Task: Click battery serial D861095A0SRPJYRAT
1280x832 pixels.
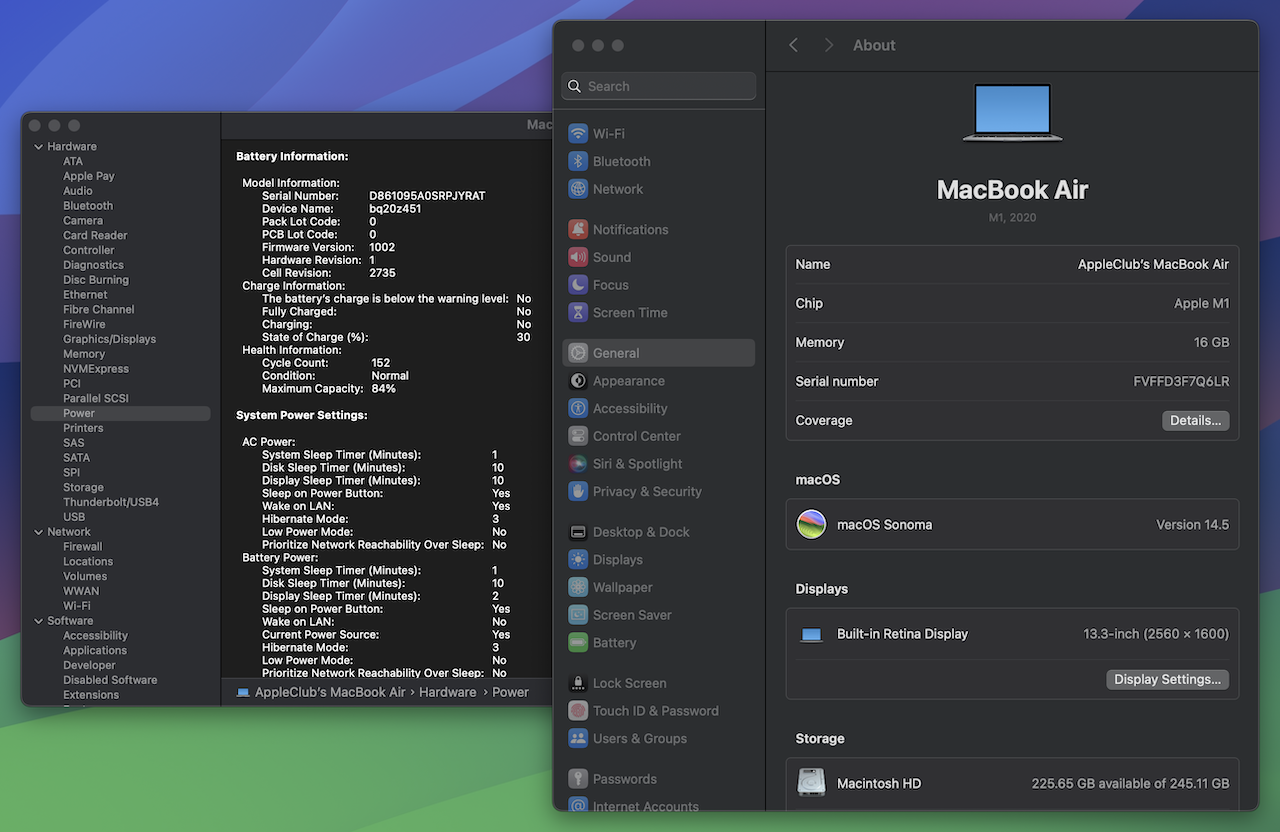Action: (427, 196)
